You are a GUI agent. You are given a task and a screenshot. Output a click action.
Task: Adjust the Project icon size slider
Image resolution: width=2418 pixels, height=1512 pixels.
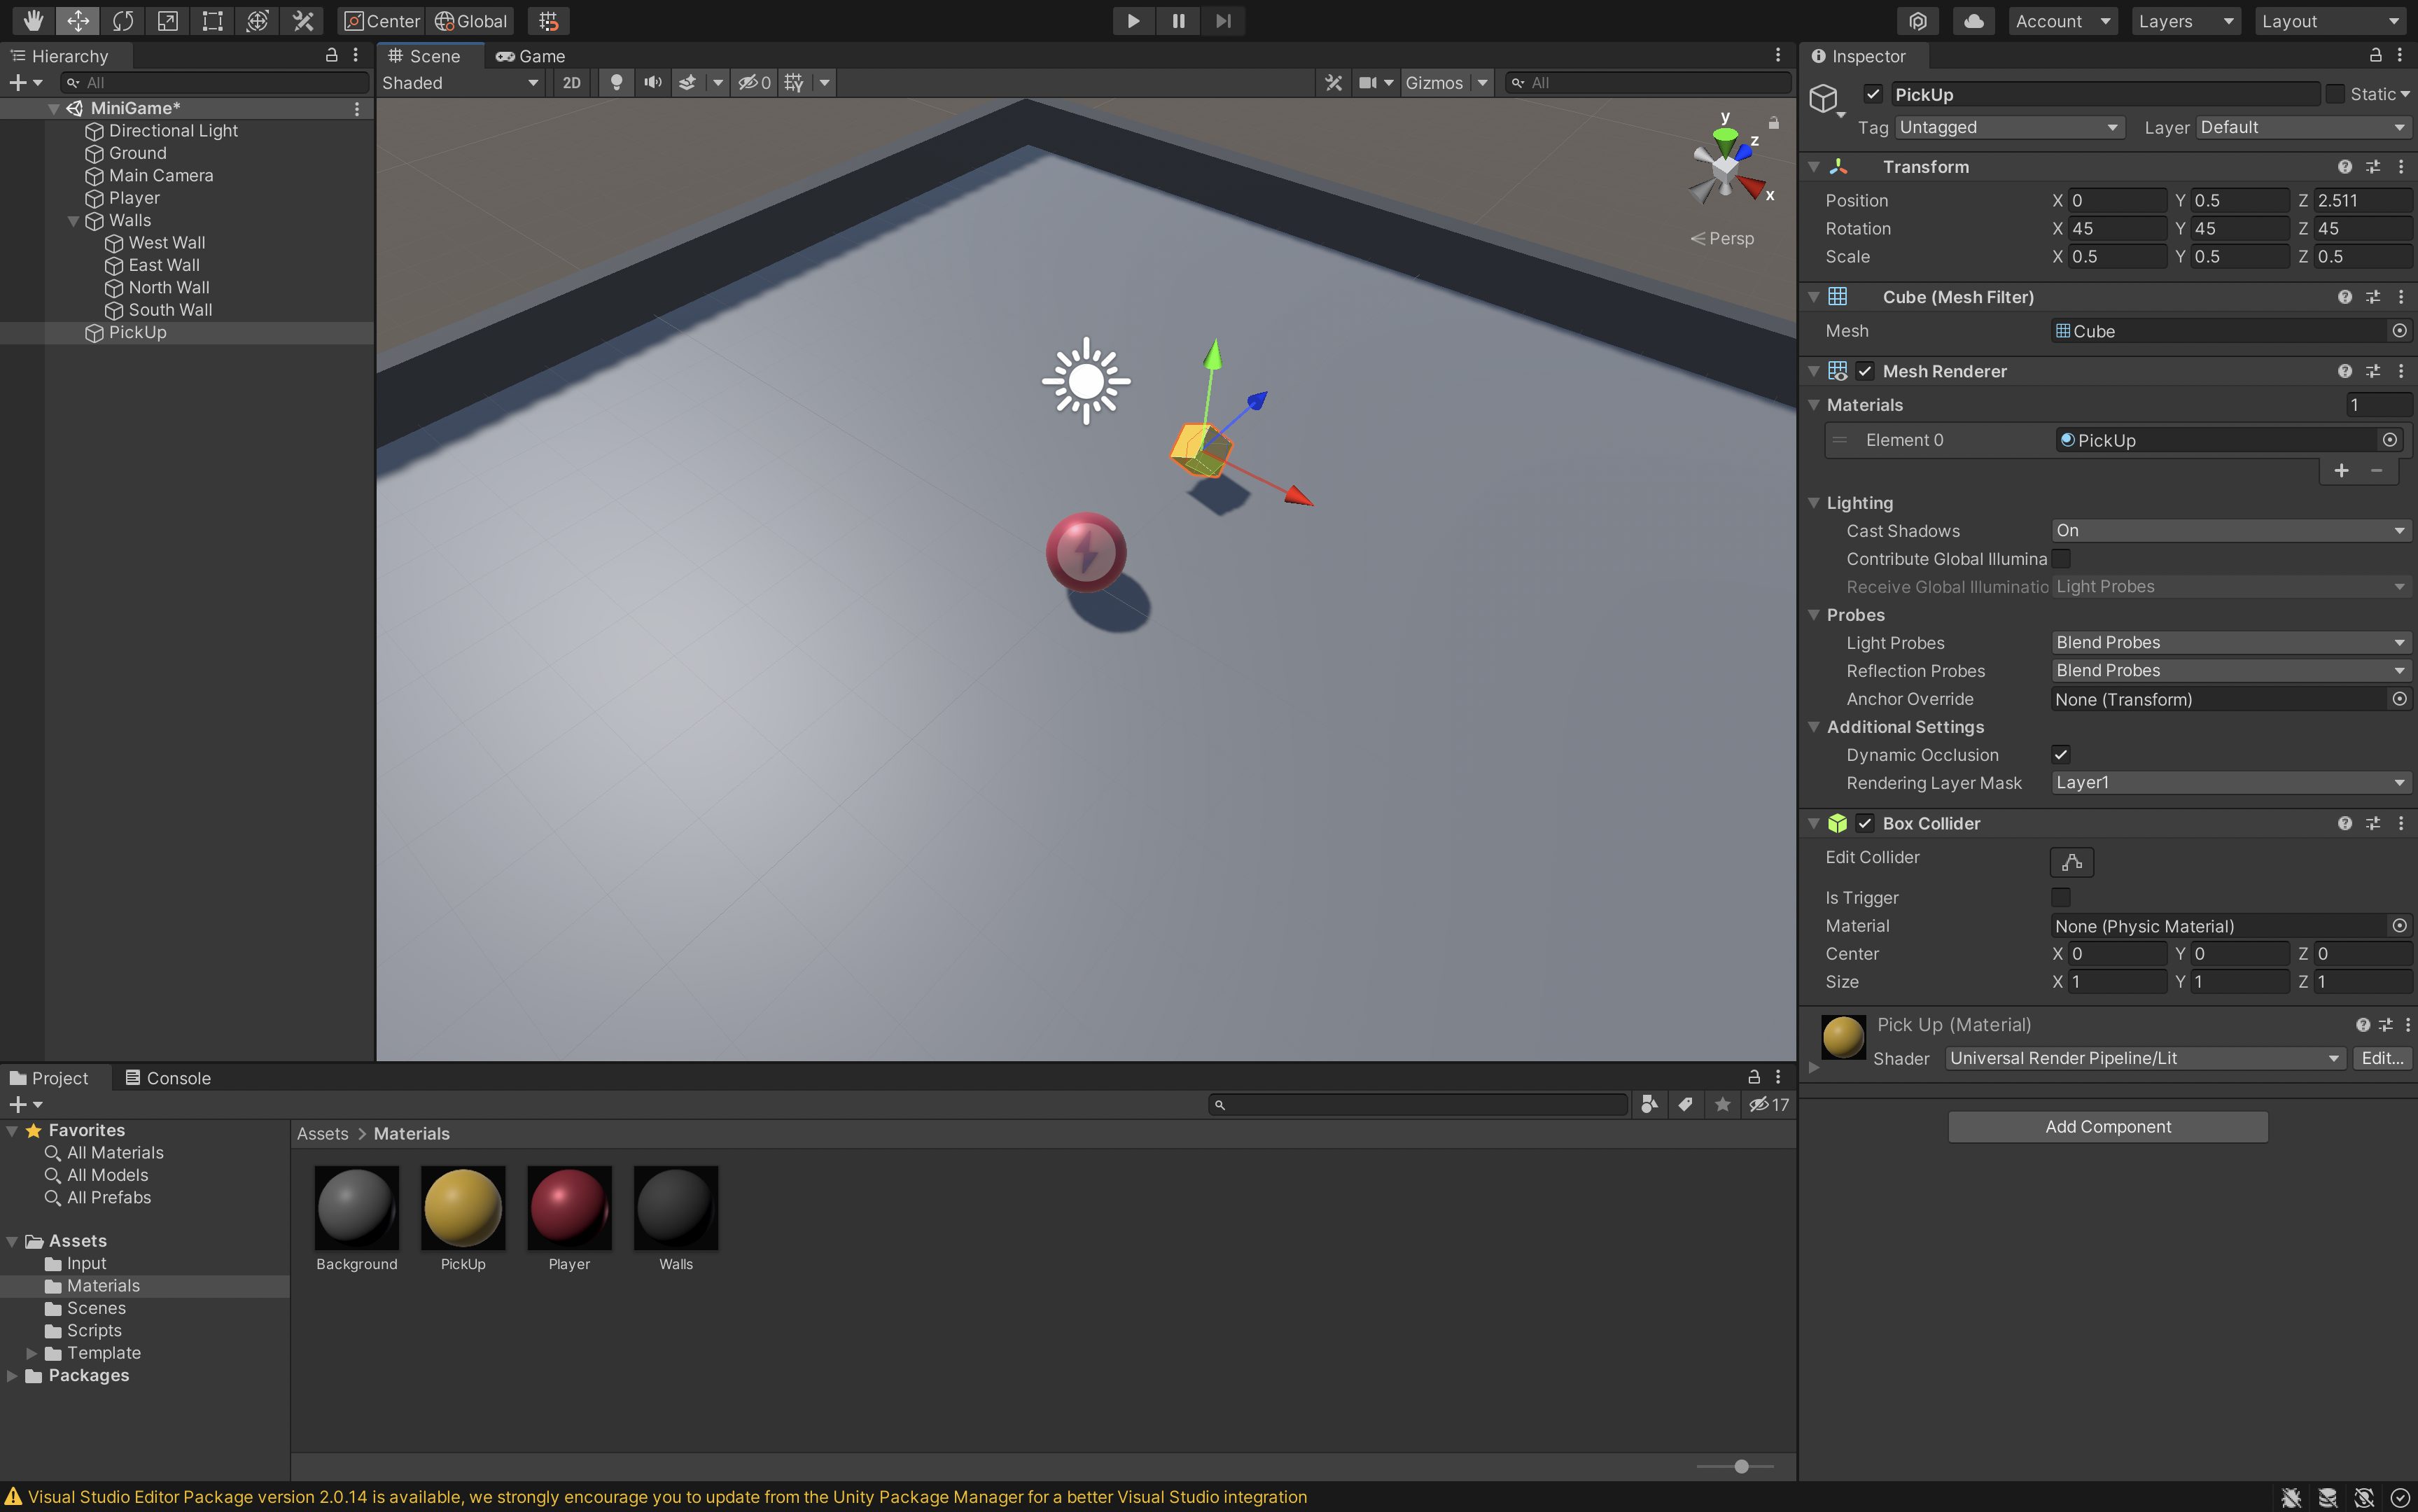click(1740, 1466)
